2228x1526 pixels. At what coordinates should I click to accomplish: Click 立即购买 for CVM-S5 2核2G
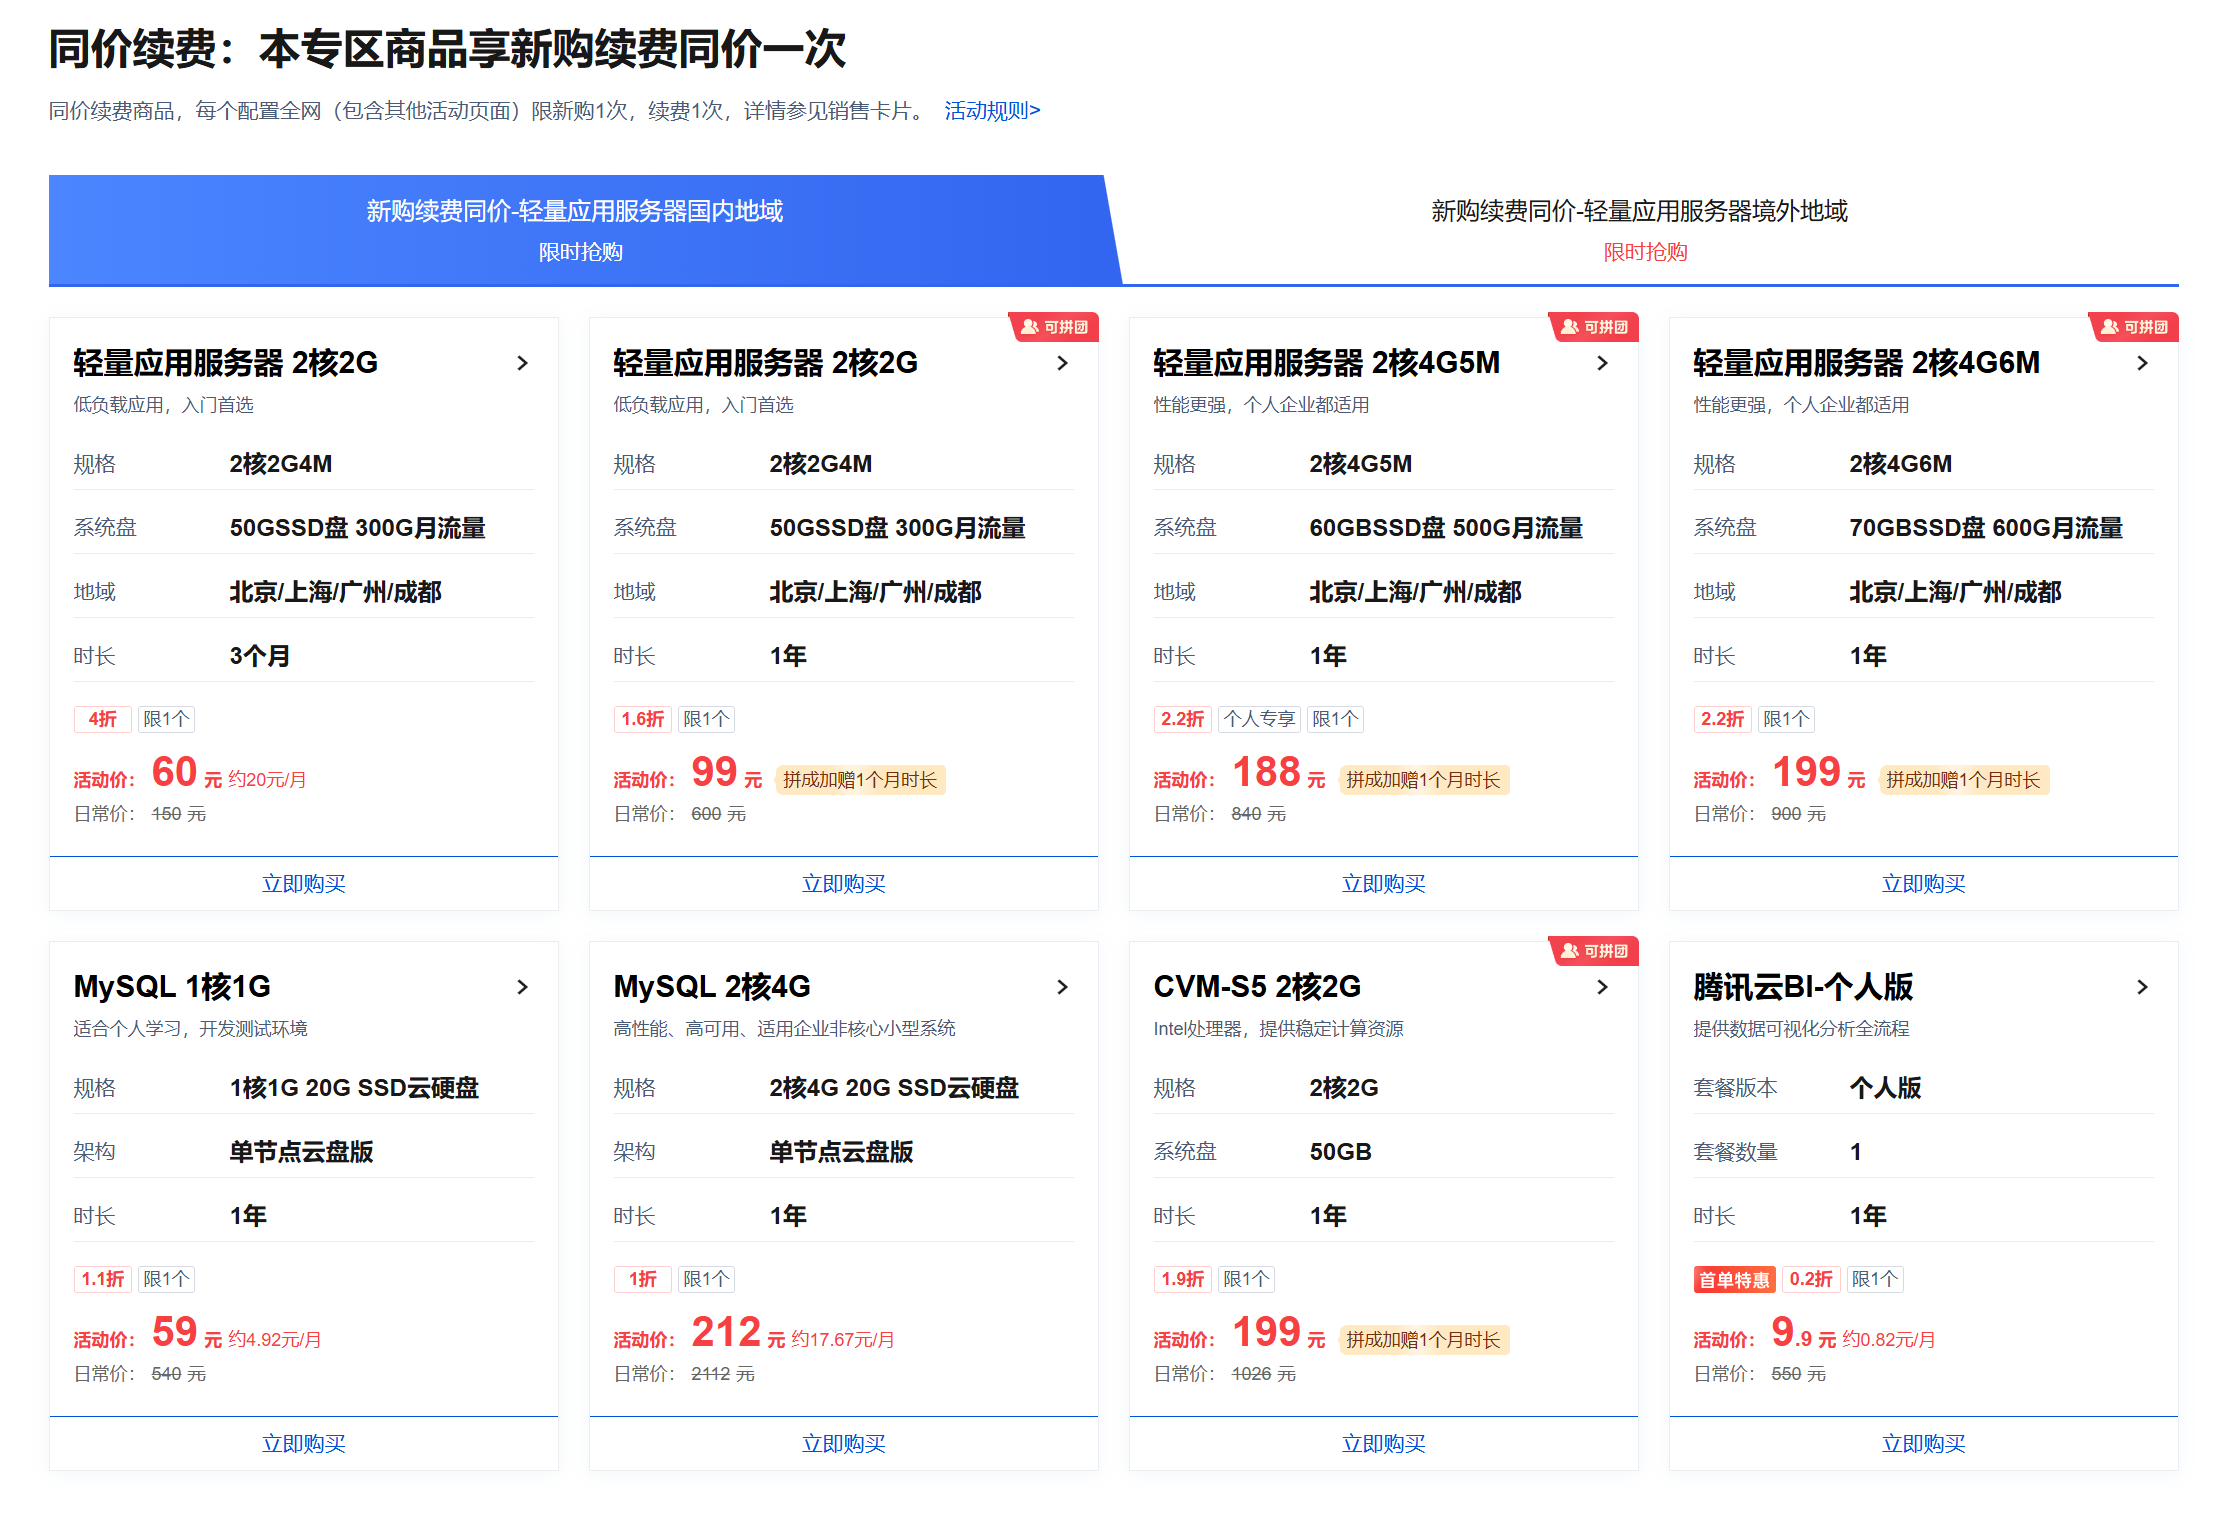pos(1384,1444)
